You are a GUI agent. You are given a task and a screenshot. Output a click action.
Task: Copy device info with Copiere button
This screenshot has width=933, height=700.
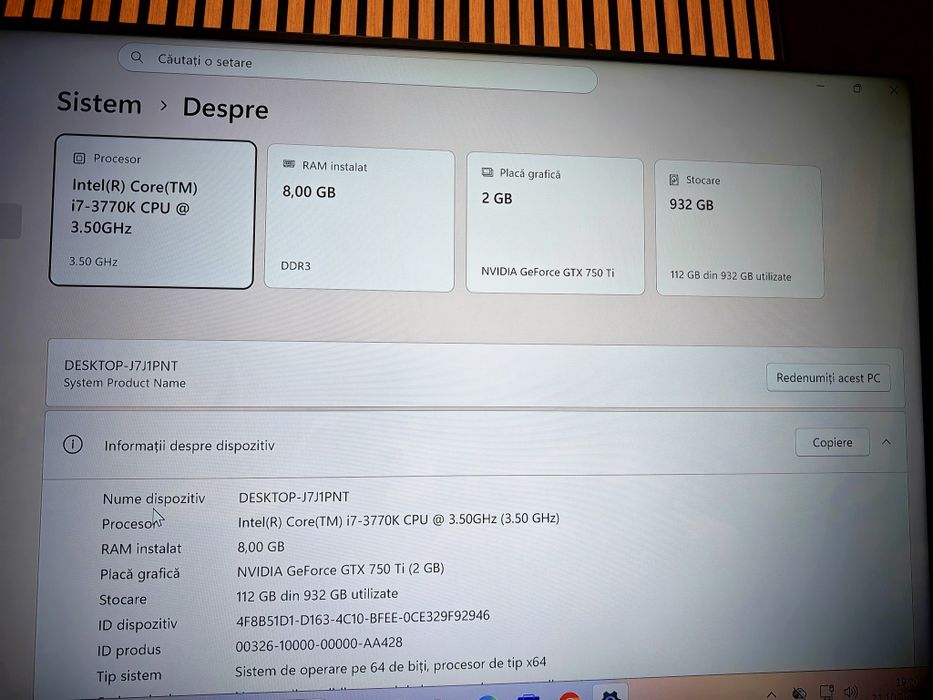coord(832,442)
